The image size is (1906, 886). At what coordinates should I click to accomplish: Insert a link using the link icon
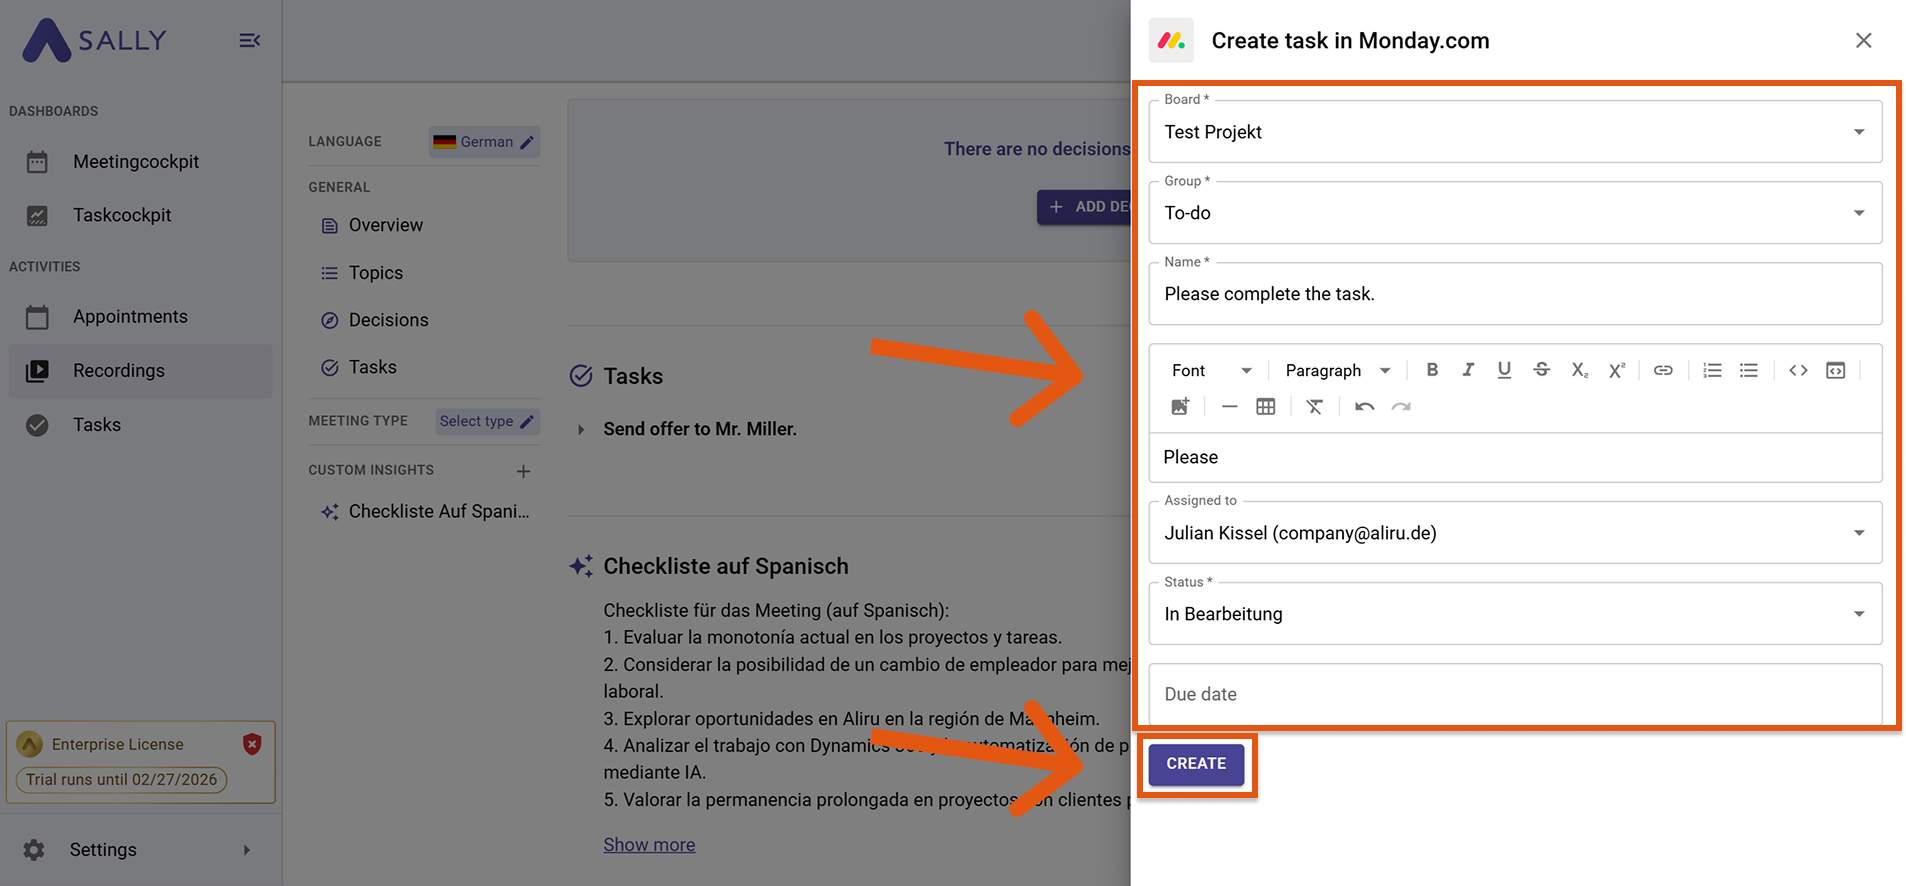click(x=1663, y=370)
